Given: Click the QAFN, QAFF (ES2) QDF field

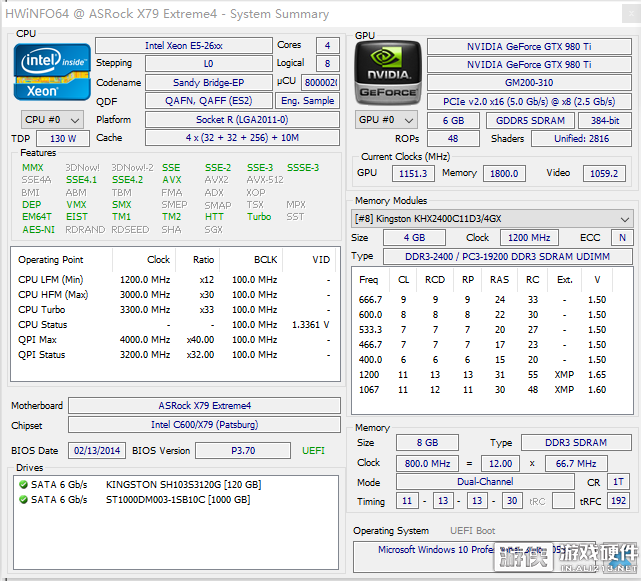Looking at the screenshot, I should coord(208,101).
